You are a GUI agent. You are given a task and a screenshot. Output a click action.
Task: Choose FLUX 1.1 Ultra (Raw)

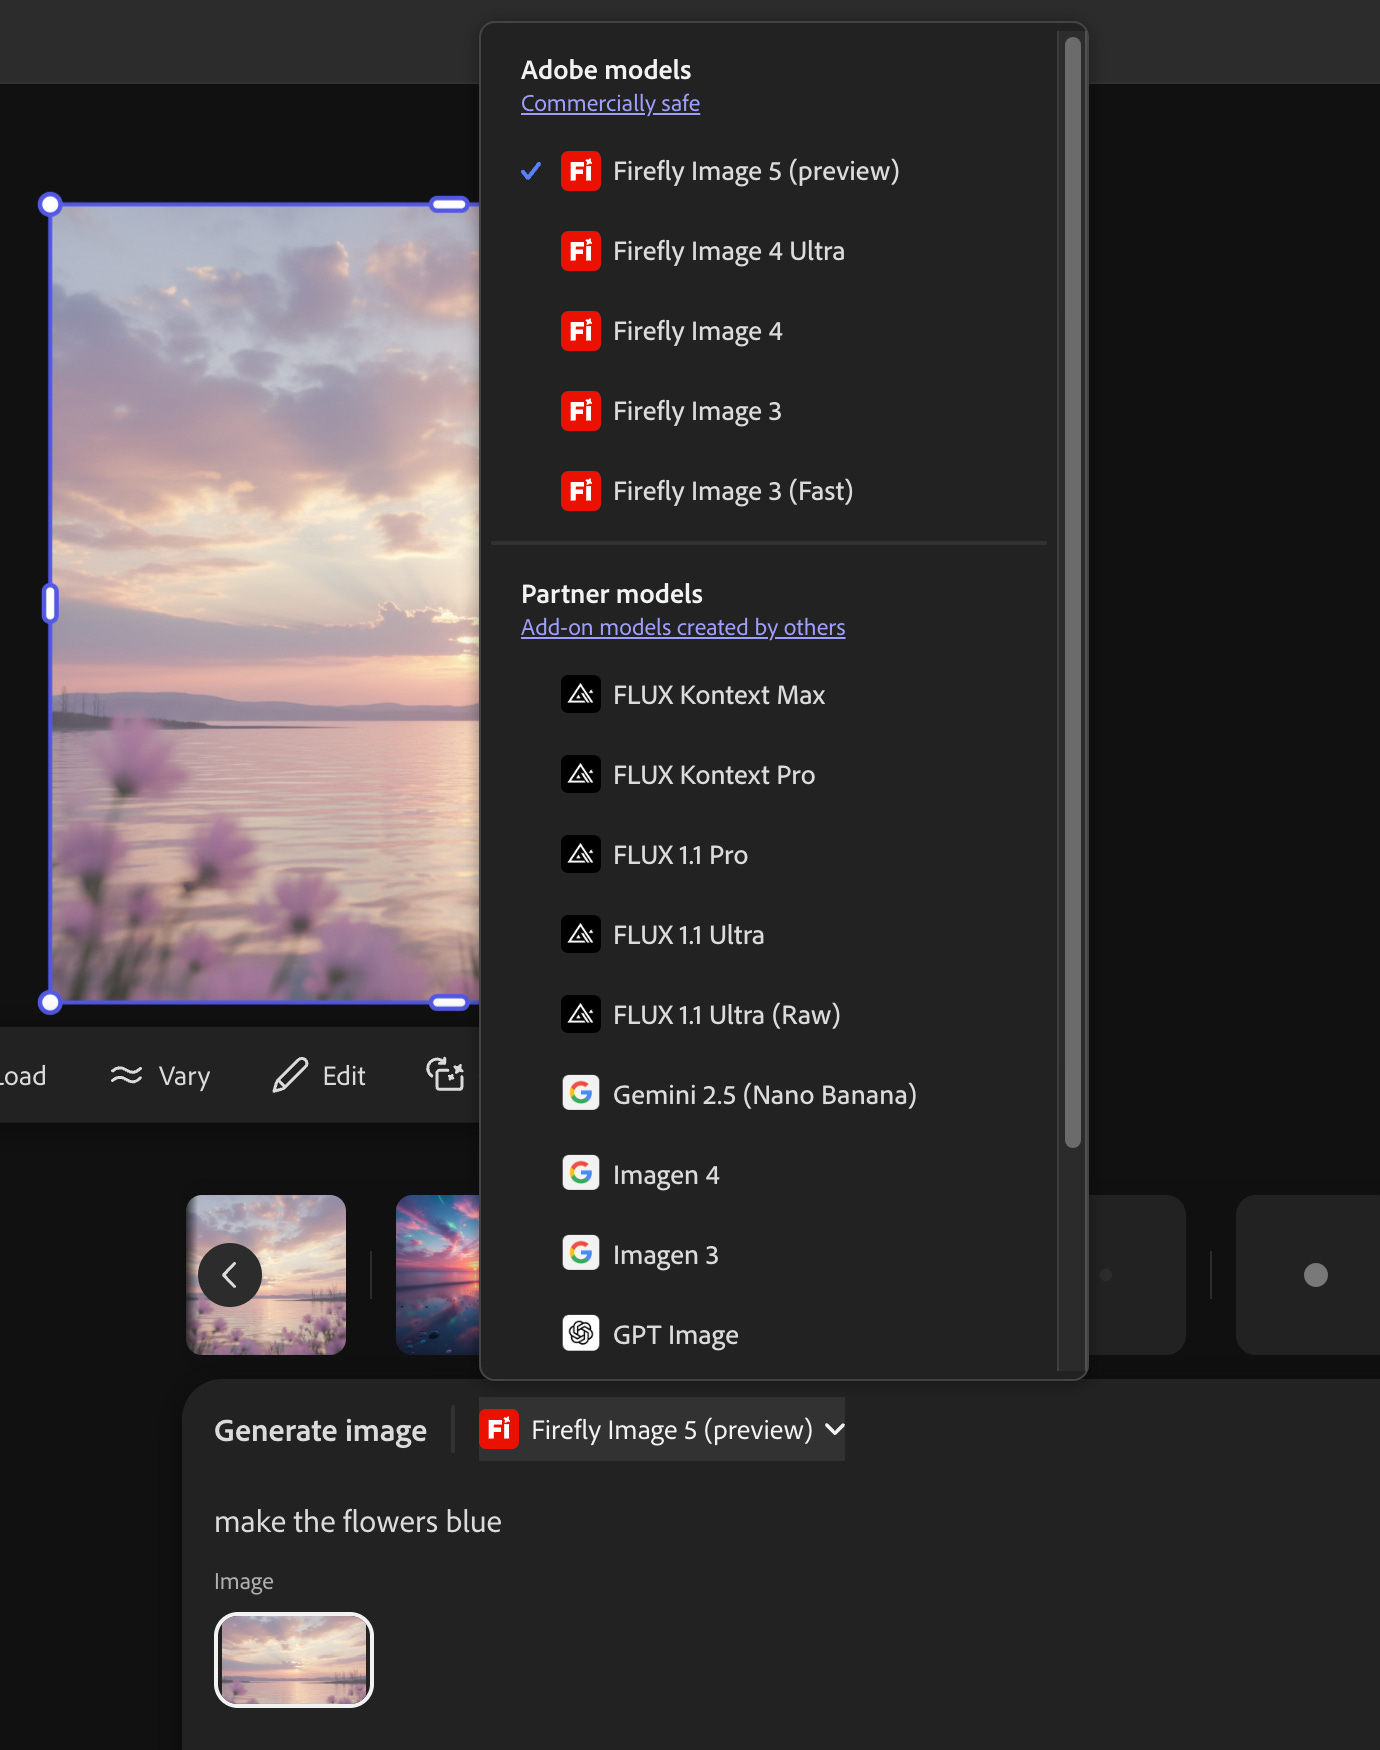click(x=768, y=1015)
